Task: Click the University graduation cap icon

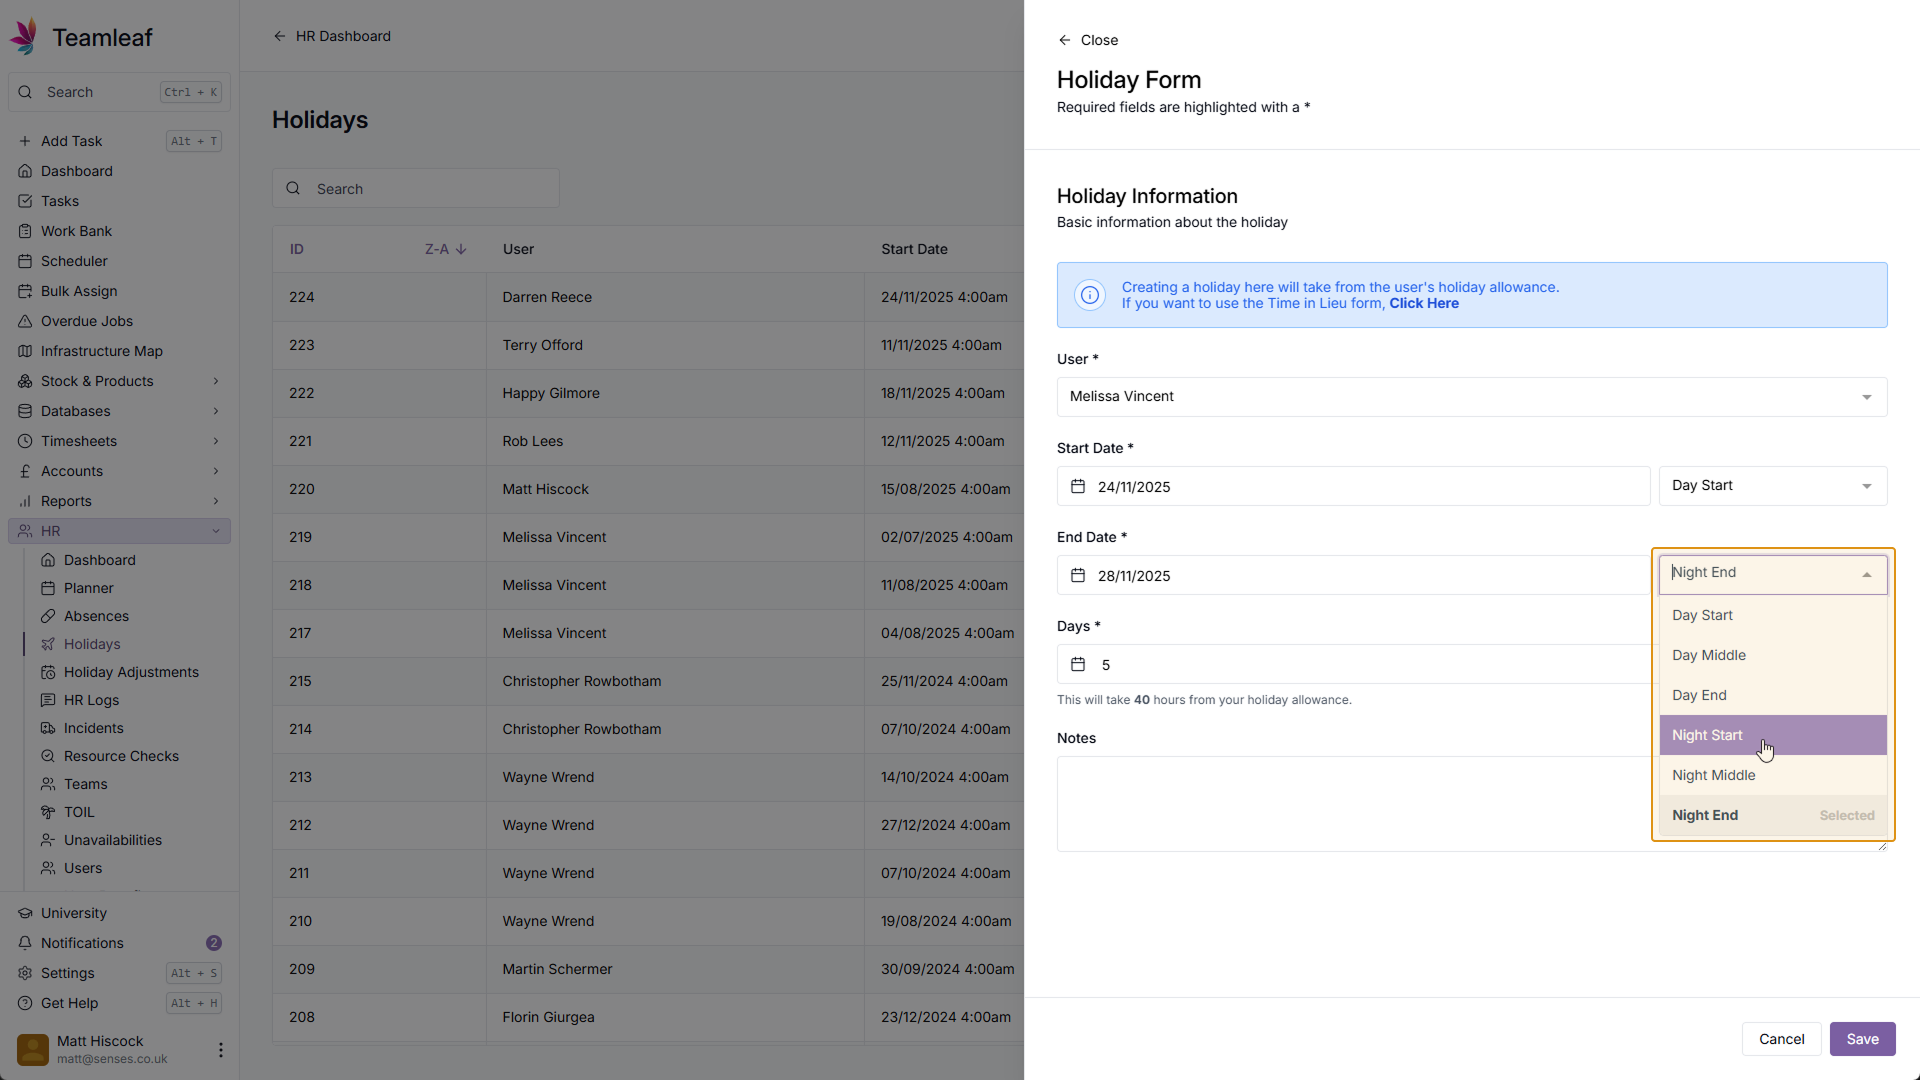Action: click(x=25, y=913)
